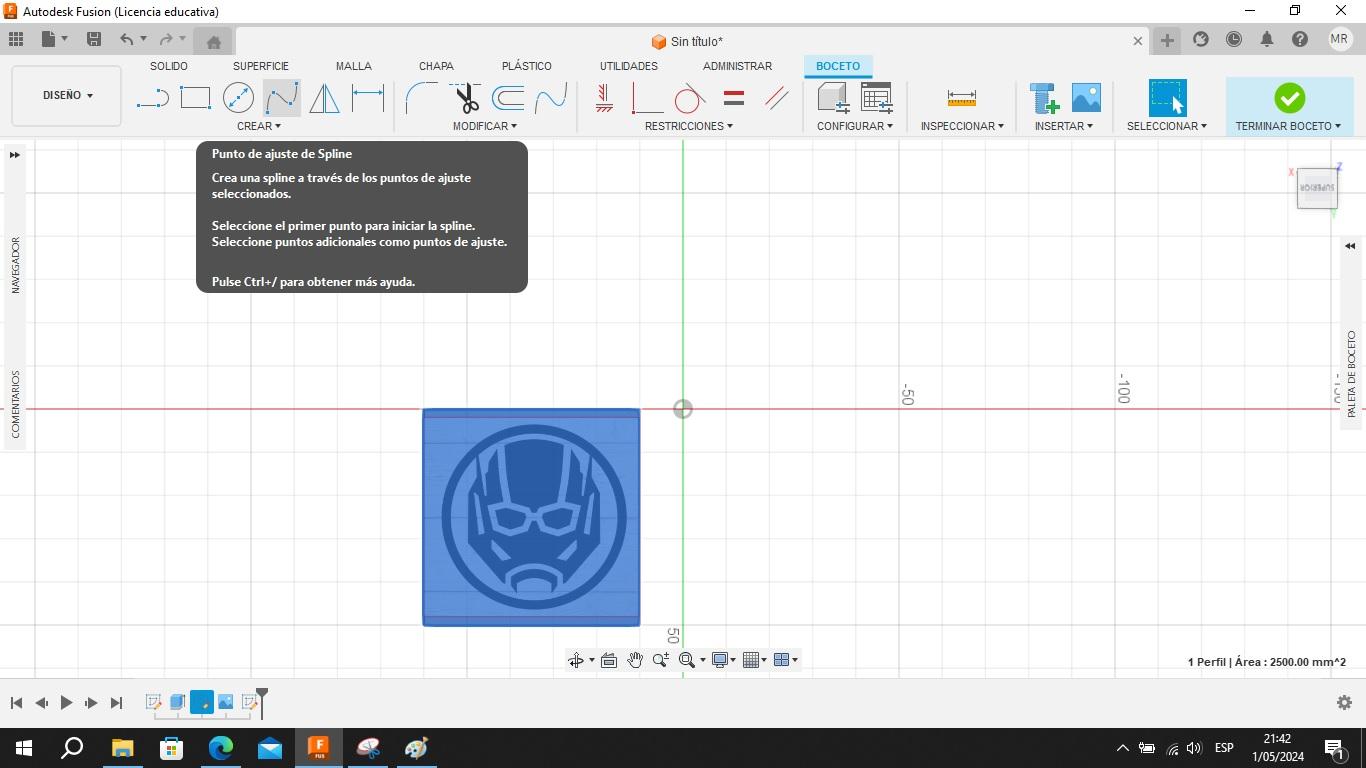Undo the last action

click(x=126, y=39)
